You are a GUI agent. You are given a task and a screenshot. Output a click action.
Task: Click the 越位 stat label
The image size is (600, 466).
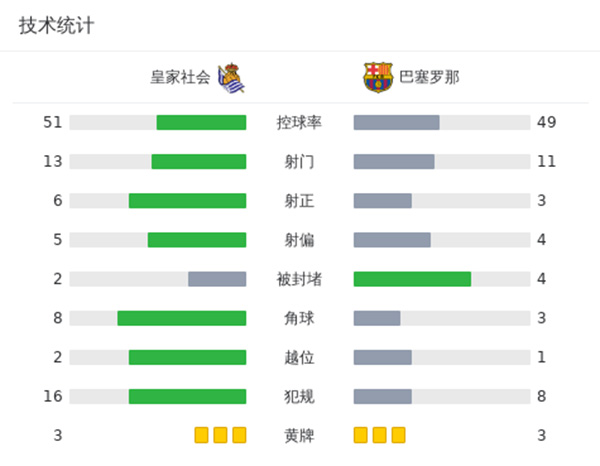[x=299, y=357]
